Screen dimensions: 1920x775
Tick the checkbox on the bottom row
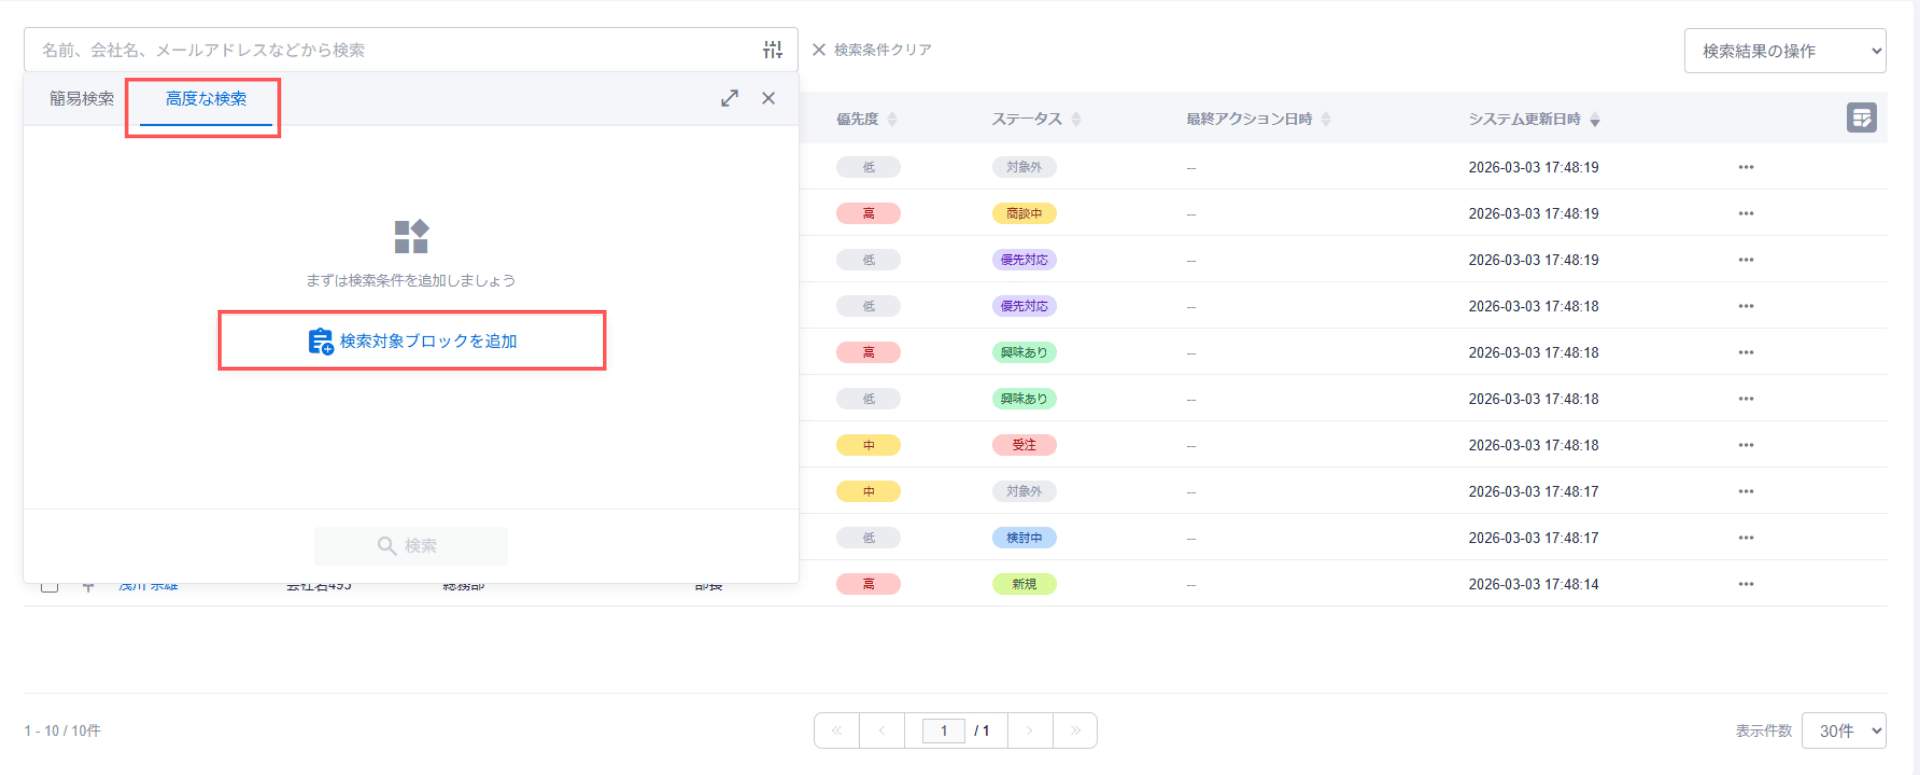(x=49, y=586)
